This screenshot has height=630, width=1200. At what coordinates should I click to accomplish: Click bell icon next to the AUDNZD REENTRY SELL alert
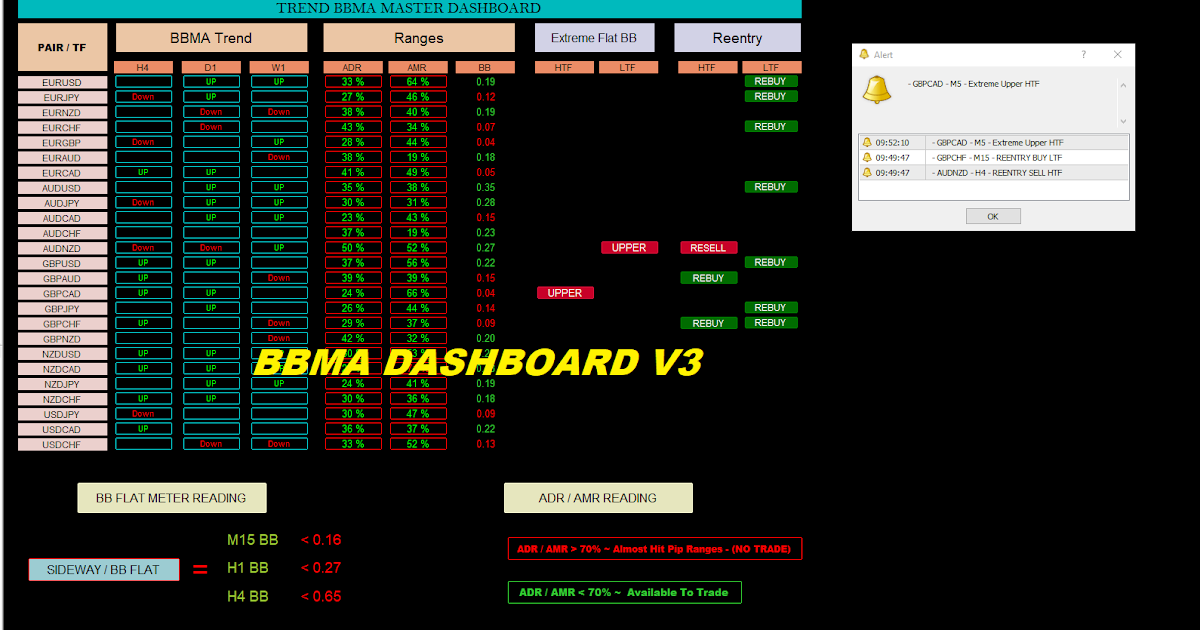click(867, 172)
